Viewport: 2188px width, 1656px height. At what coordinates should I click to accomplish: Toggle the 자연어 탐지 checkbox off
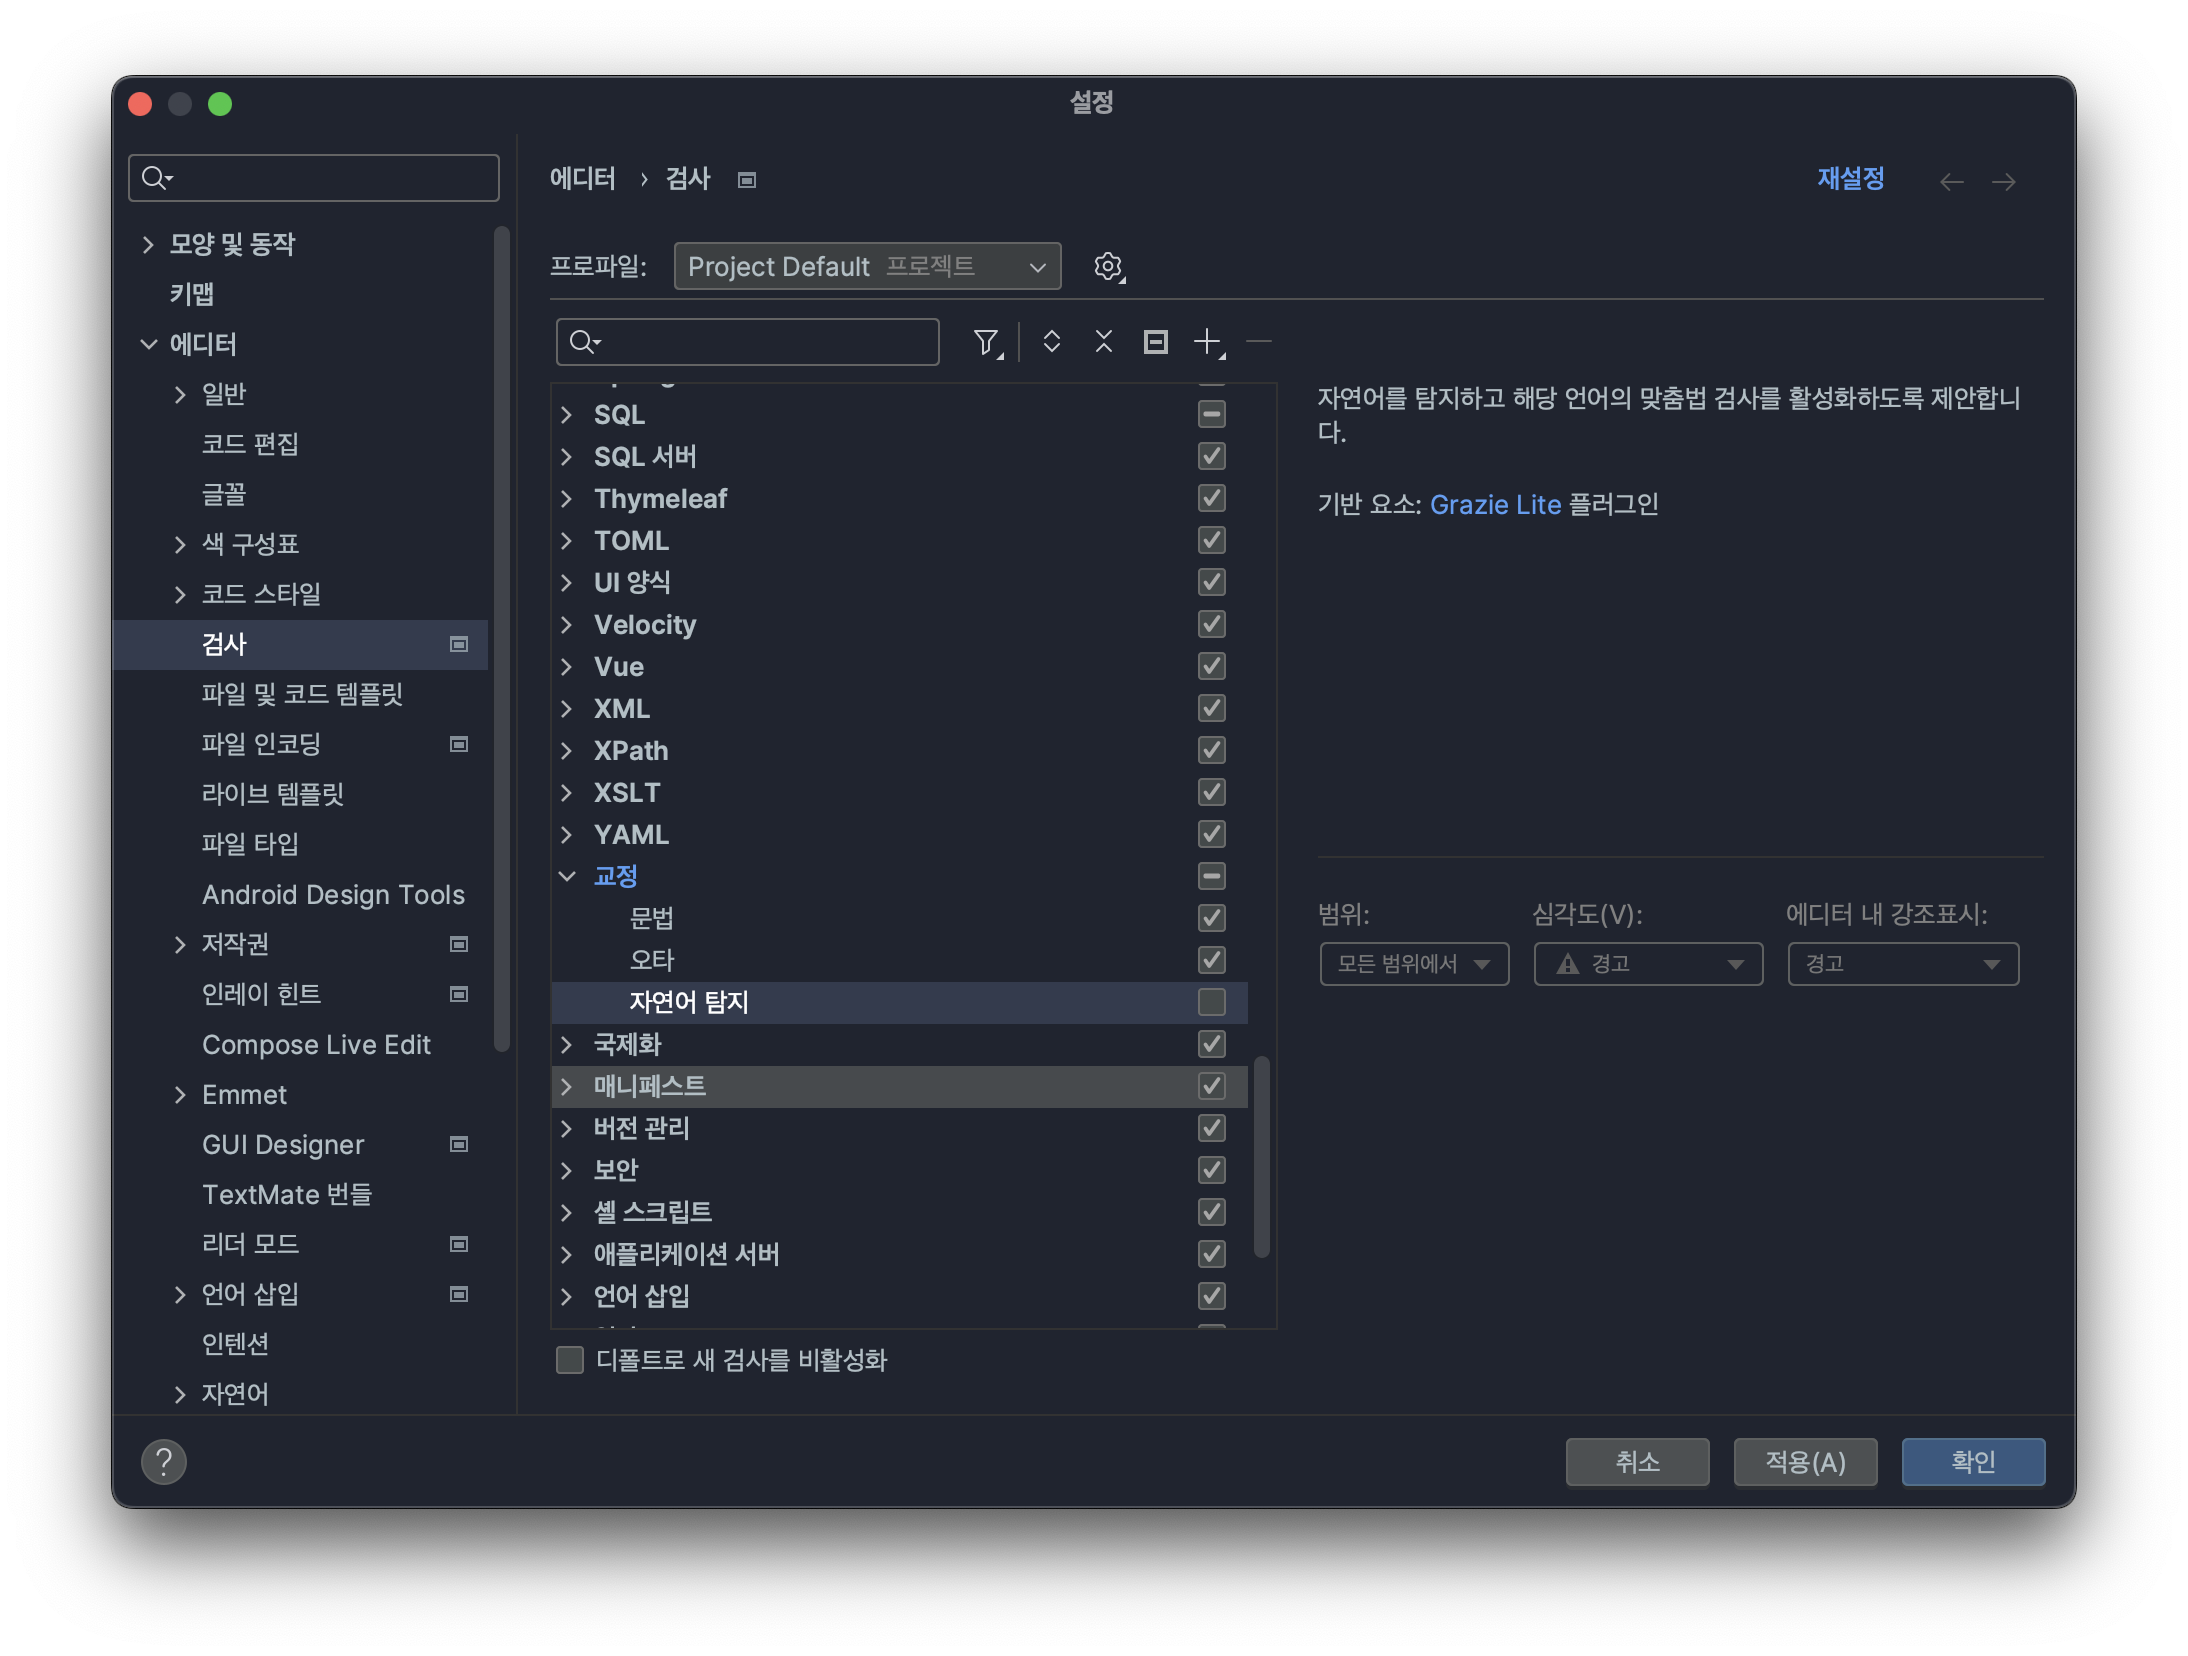tap(1212, 1000)
